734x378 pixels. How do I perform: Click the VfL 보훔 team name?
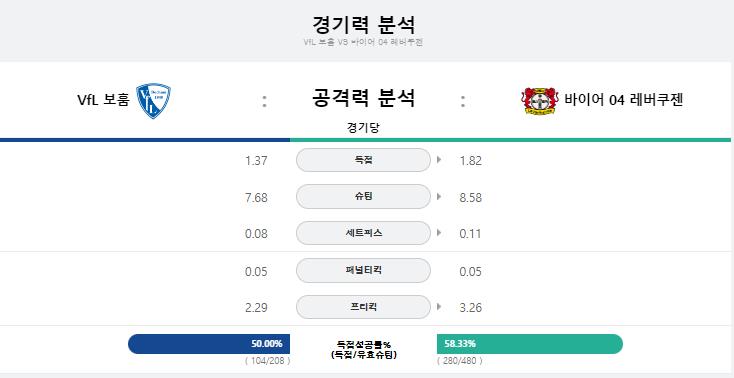103,100
